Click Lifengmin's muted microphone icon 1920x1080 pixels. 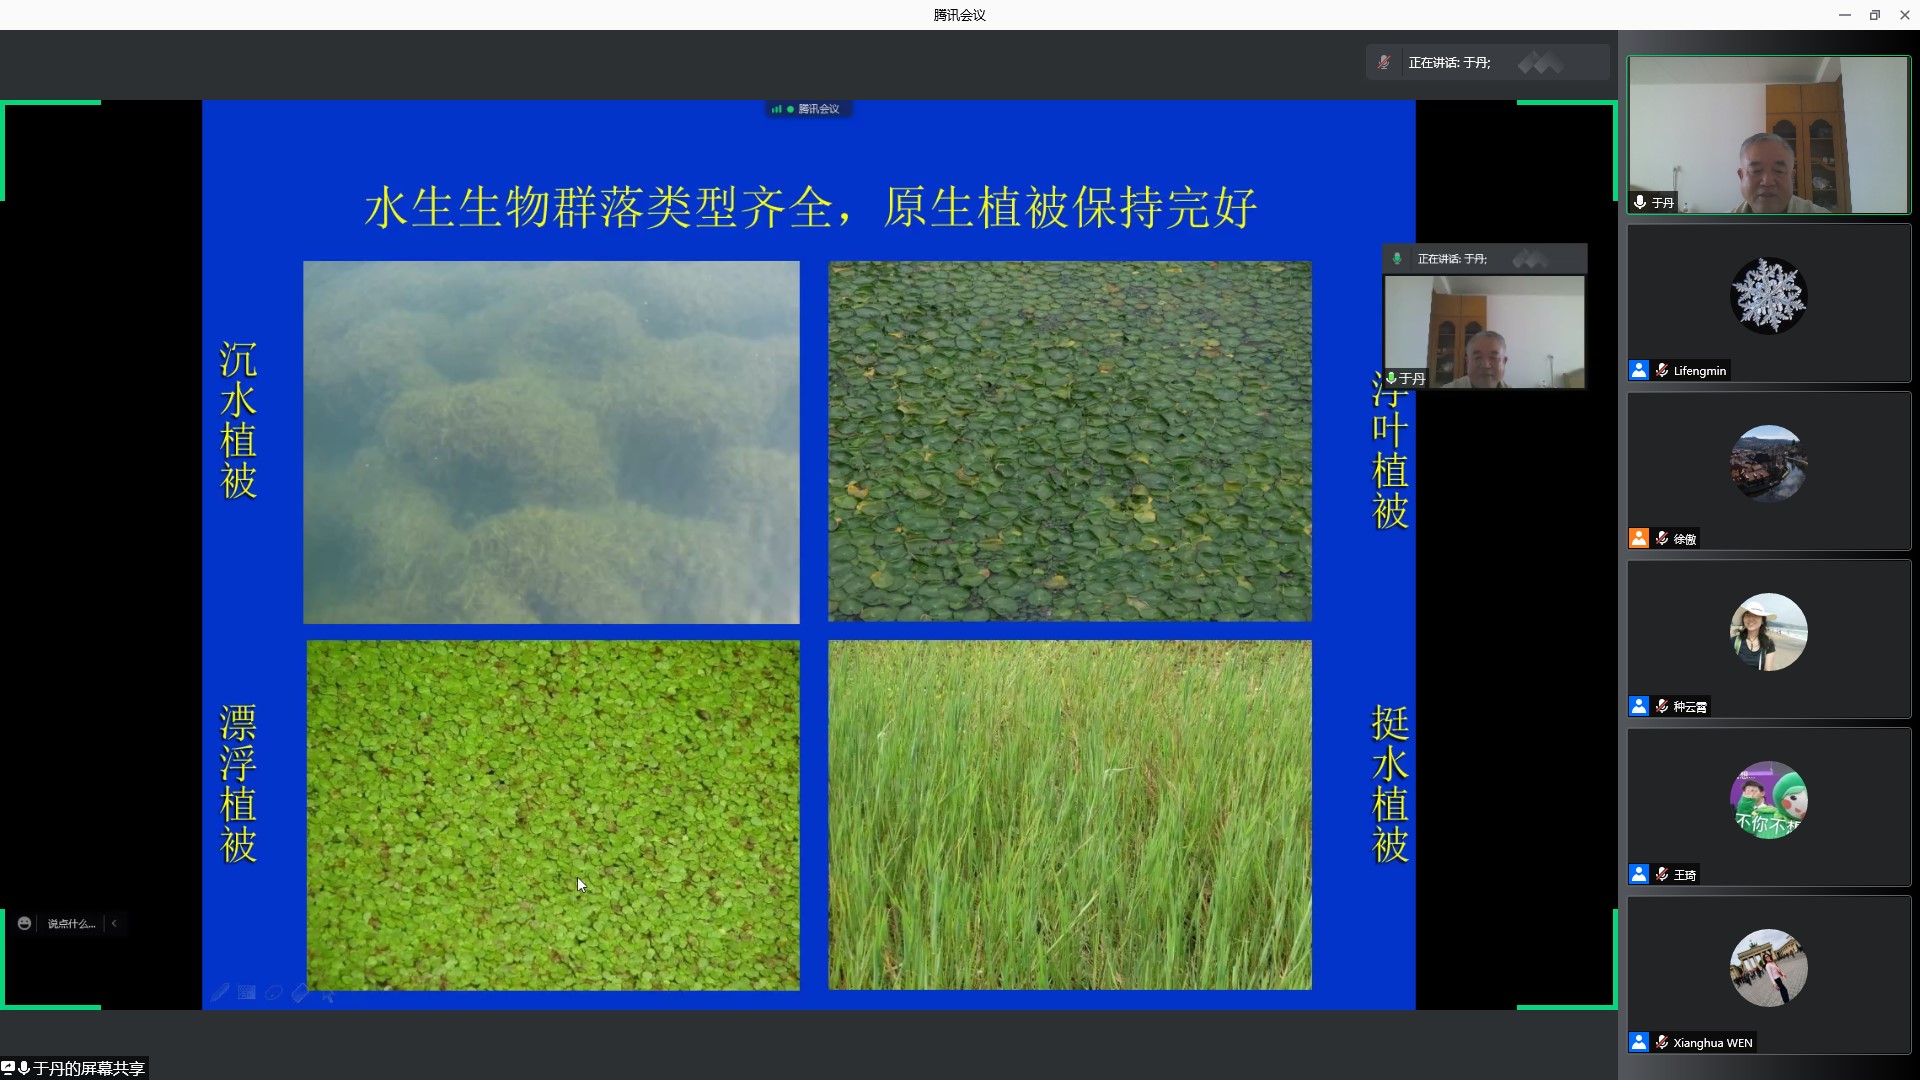click(x=1662, y=370)
